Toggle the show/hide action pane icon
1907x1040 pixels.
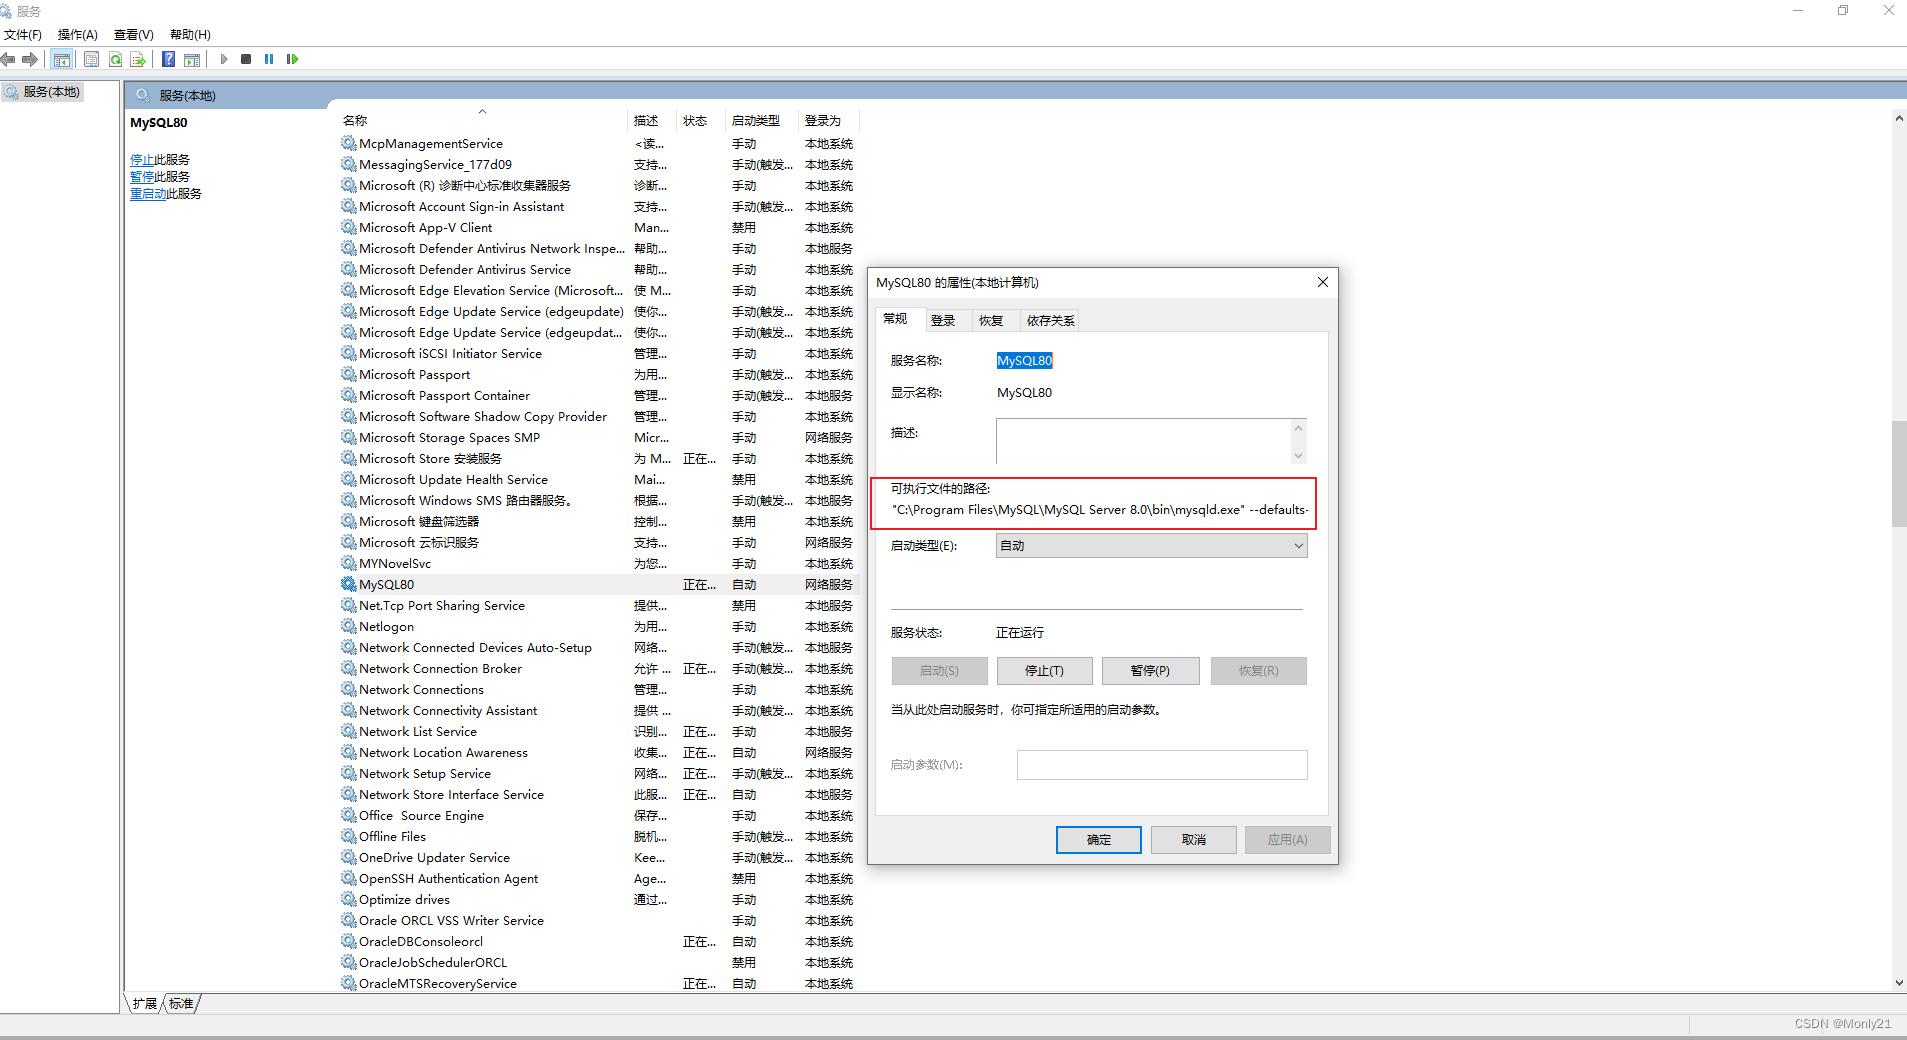192,59
